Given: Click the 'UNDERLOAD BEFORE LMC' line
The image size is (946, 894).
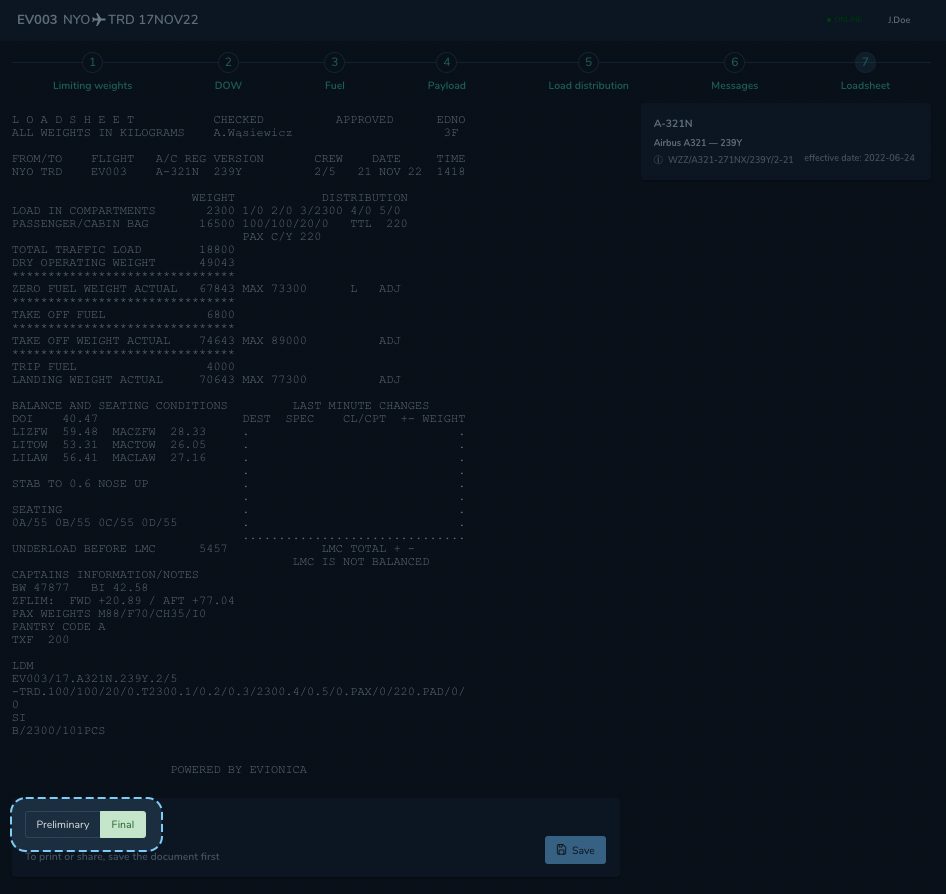Looking at the screenshot, I should (x=119, y=549).
